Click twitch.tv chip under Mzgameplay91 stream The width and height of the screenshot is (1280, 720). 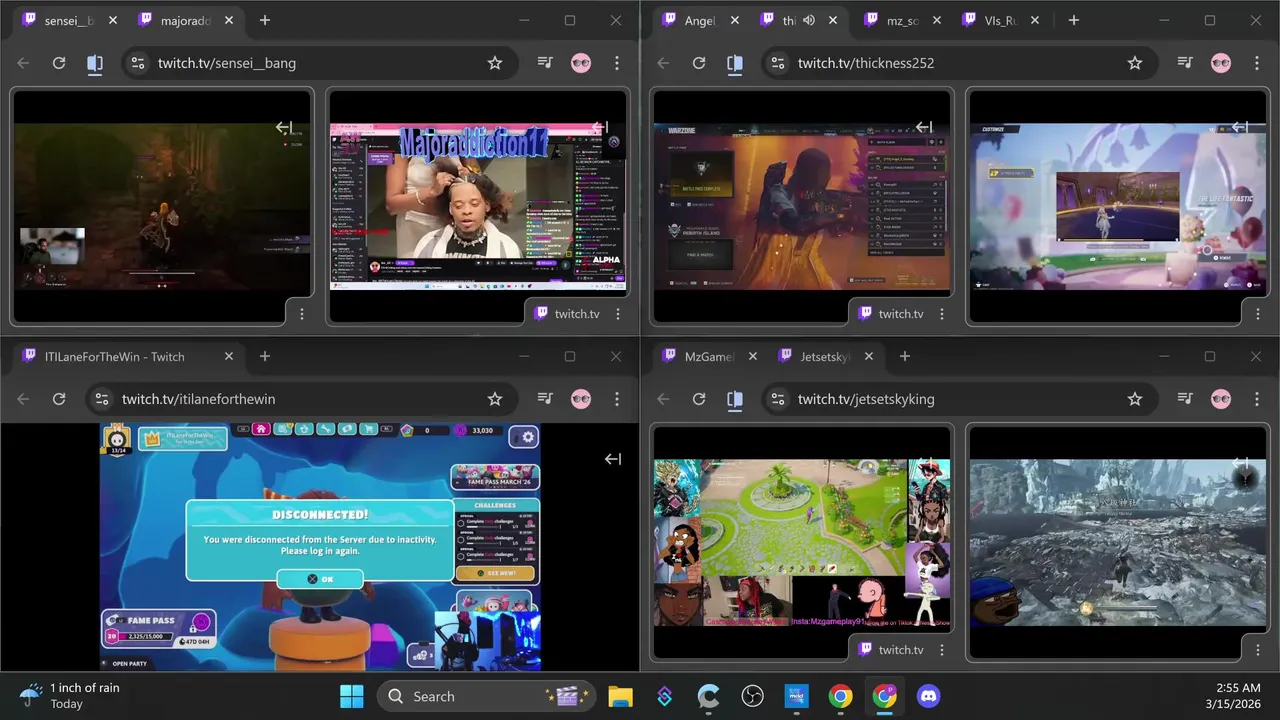890,649
